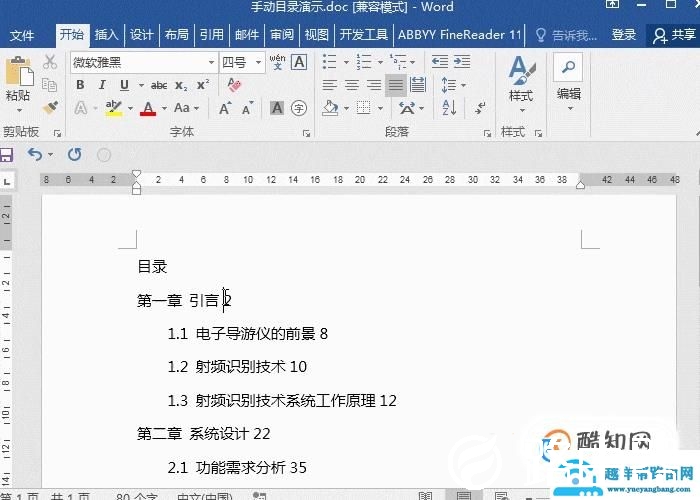Click the Cut scissors icon
Viewport: 700px width, 500px height.
[x=50, y=62]
